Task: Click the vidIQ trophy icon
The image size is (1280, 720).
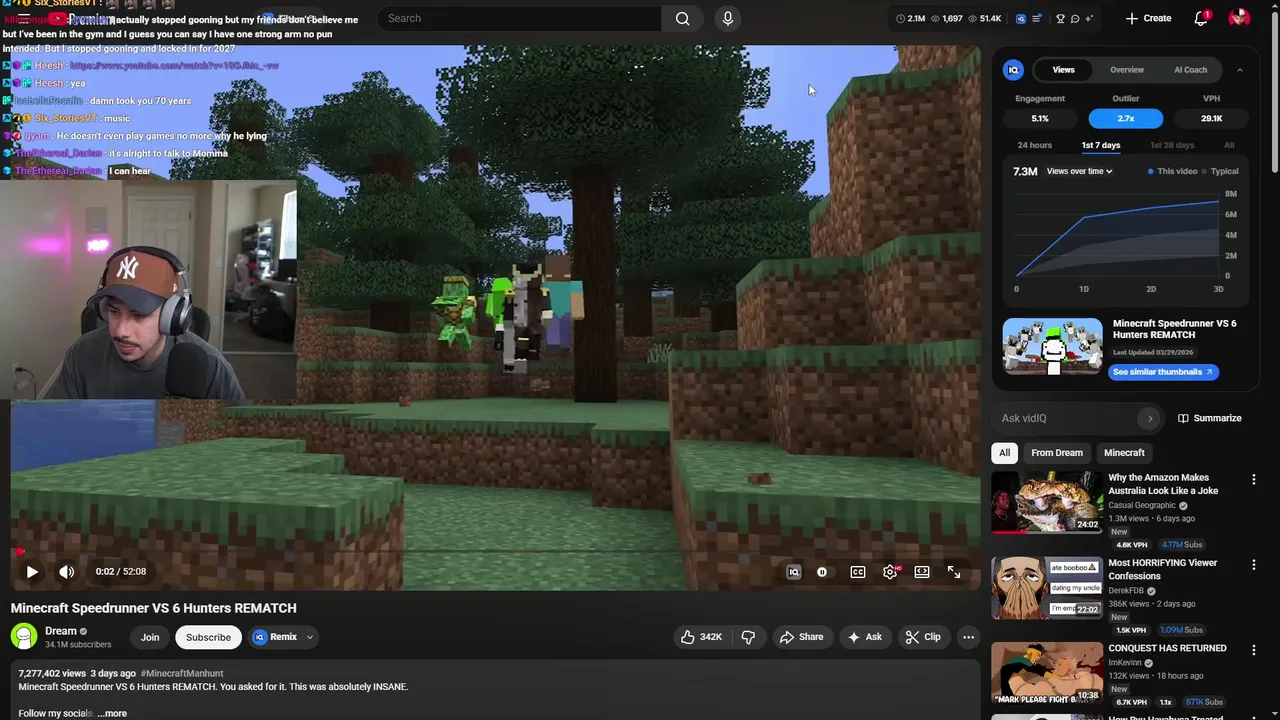Action: pyautogui.click(x=1060, y=18)
